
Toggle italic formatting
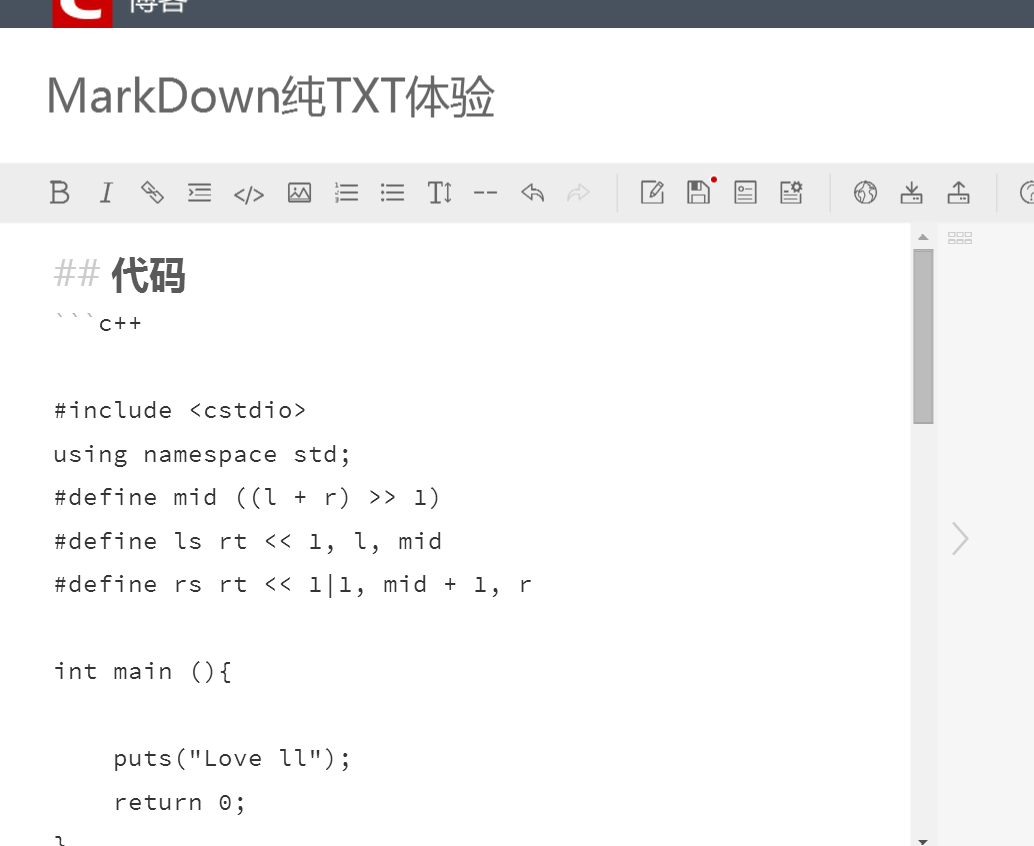tap(106, 192)
